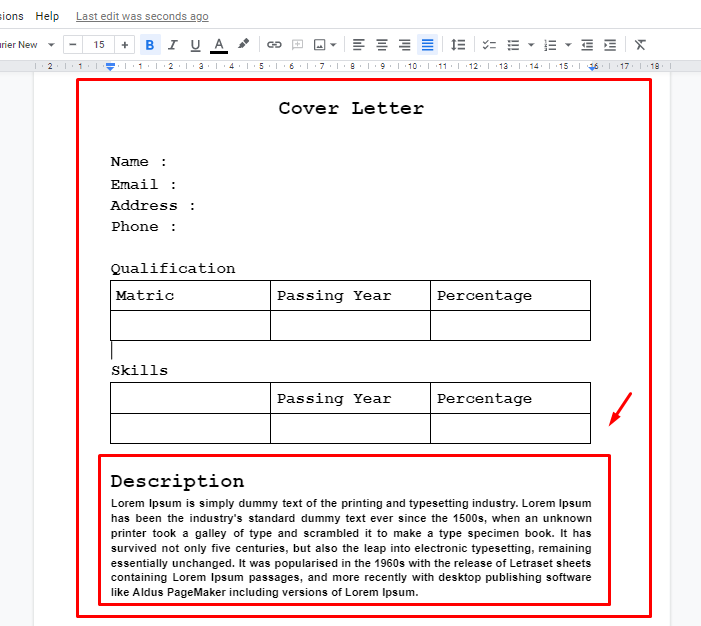Screen dimensions: 701x626
Task: Increase font size with plus button
Action: tap(125, 45)
